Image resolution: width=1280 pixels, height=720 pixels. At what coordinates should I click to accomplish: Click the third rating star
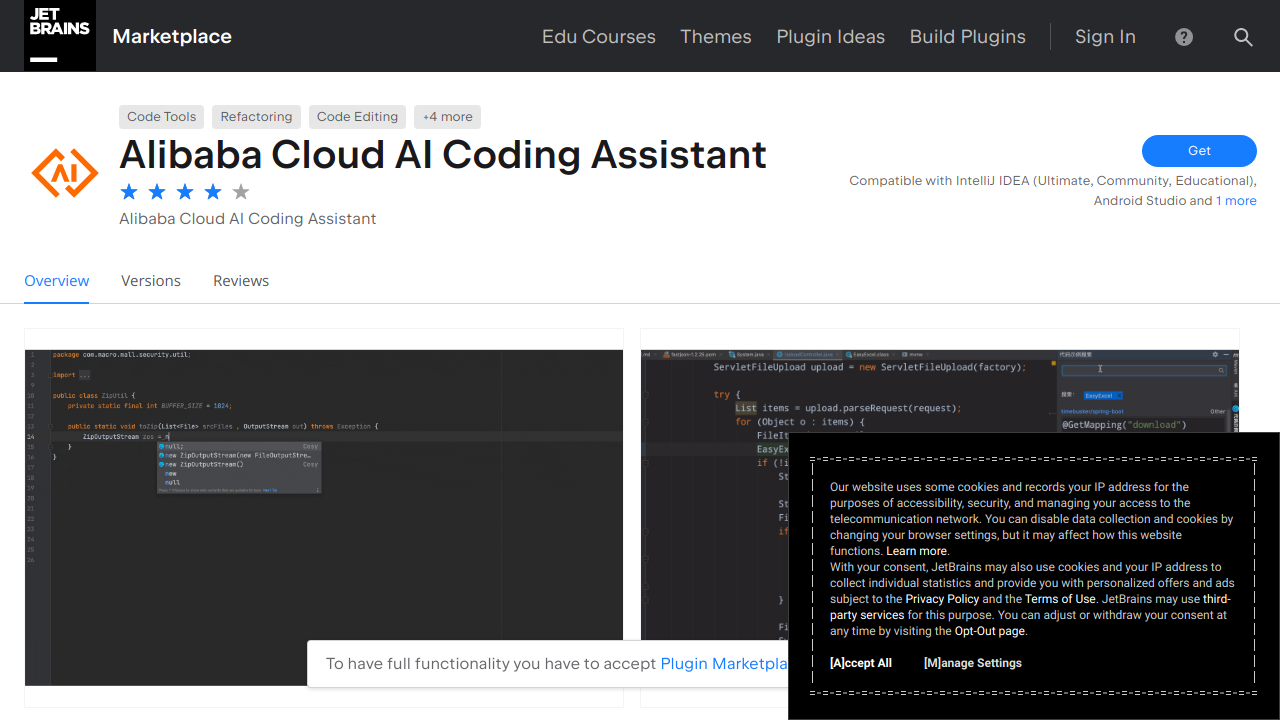click(185, 192)
